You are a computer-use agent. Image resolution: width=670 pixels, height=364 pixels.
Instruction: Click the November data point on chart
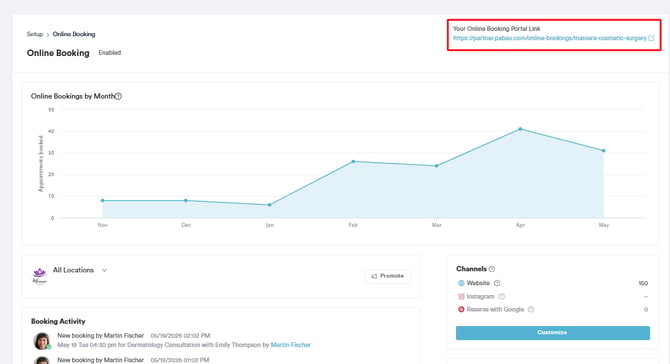[x=102, y=200]
